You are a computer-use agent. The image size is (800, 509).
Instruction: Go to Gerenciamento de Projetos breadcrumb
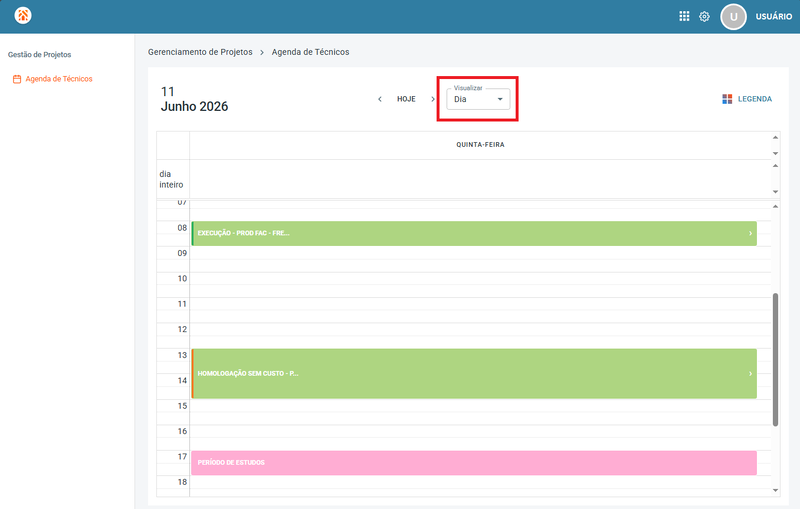coord(200,52)
